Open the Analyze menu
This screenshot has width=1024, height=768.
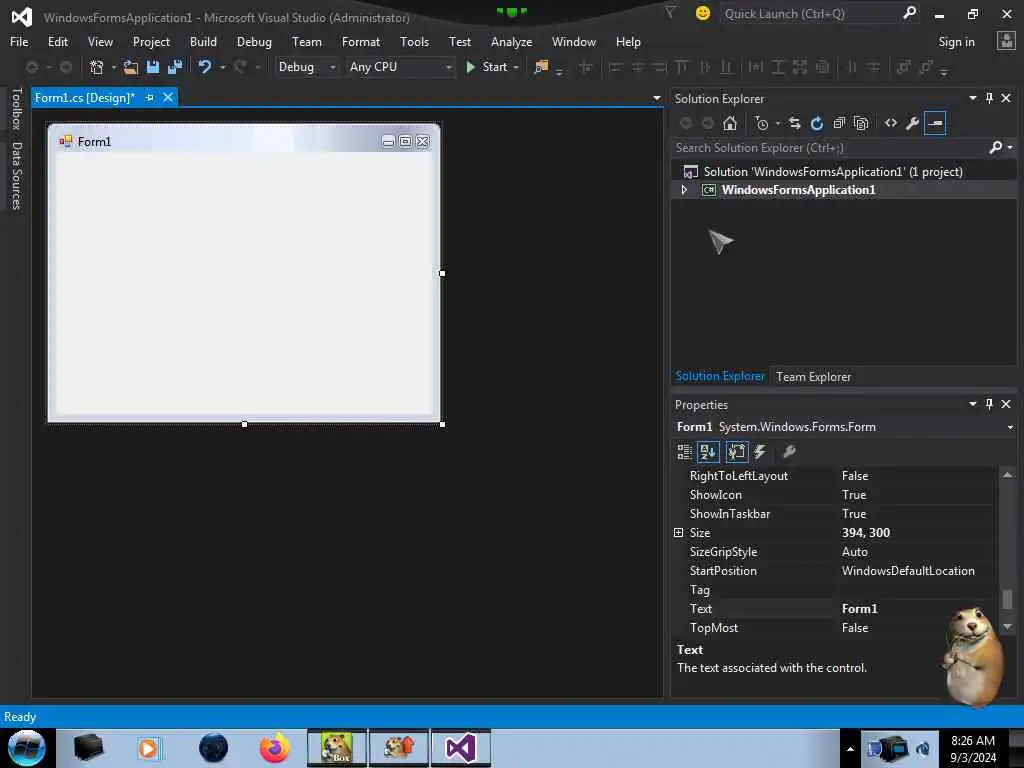click(x=511, y=42)
